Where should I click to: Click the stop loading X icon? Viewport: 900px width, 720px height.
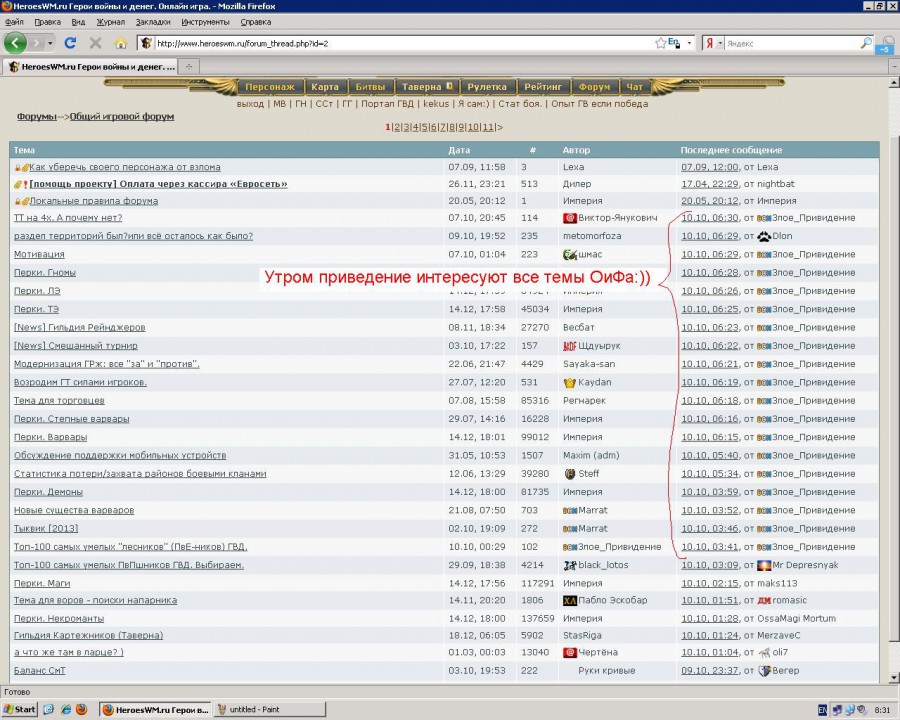click(x=96, y=43)
